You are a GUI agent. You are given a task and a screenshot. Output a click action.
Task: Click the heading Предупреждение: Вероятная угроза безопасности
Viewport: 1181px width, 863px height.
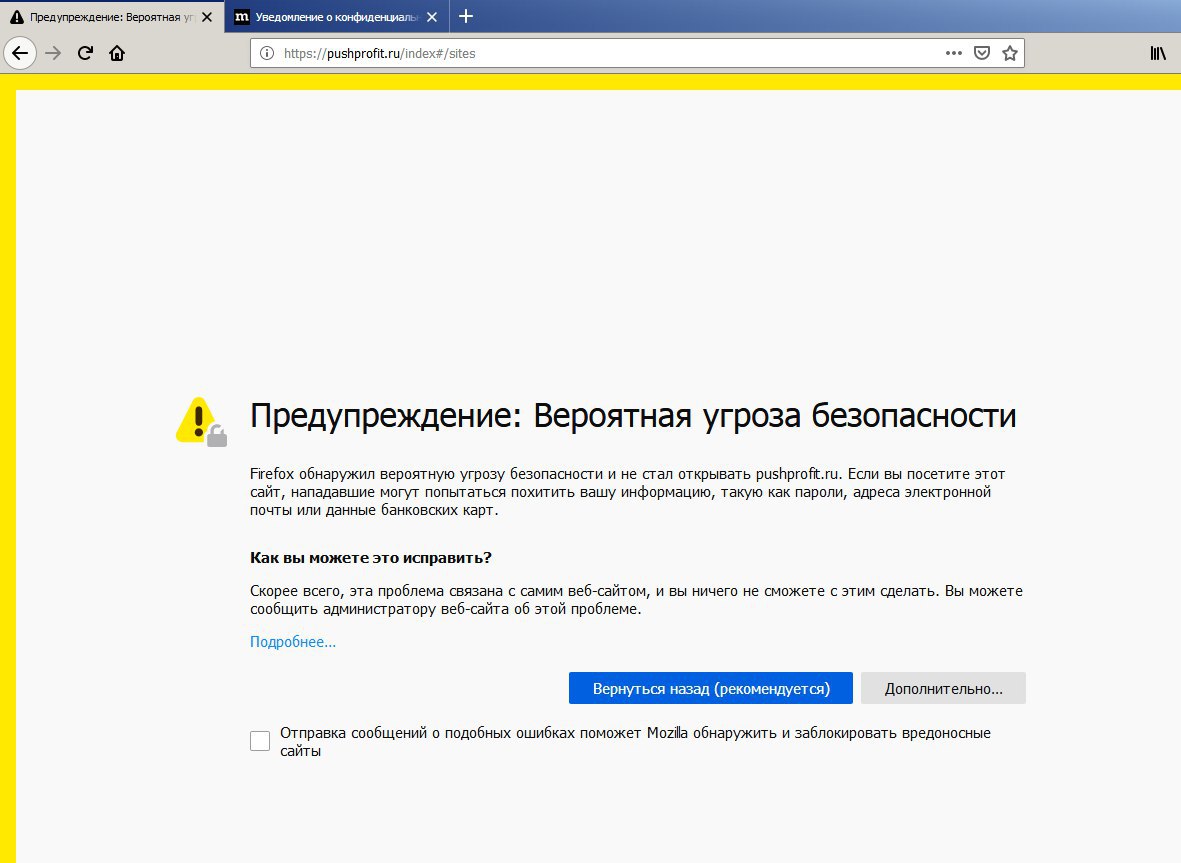click(x=633, y=416)
